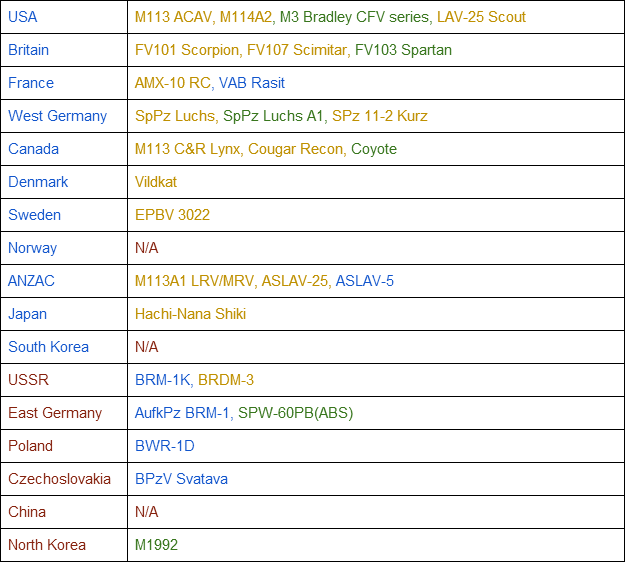Click the Sweden country cell
This screenshot has width=625, height=562.
tap(64, 215)
